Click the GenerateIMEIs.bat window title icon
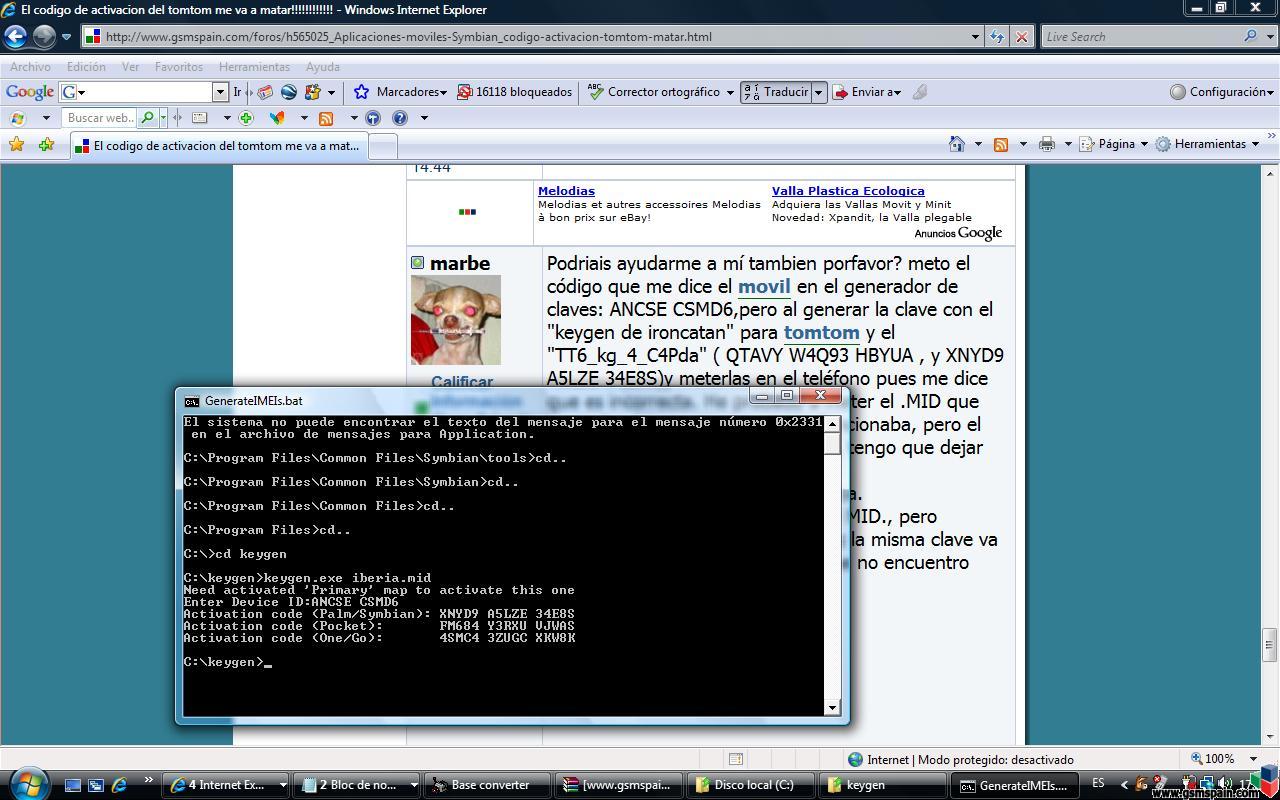This screenshot has width=1280, height=800. pyautogui.click(x=191, y=401)
